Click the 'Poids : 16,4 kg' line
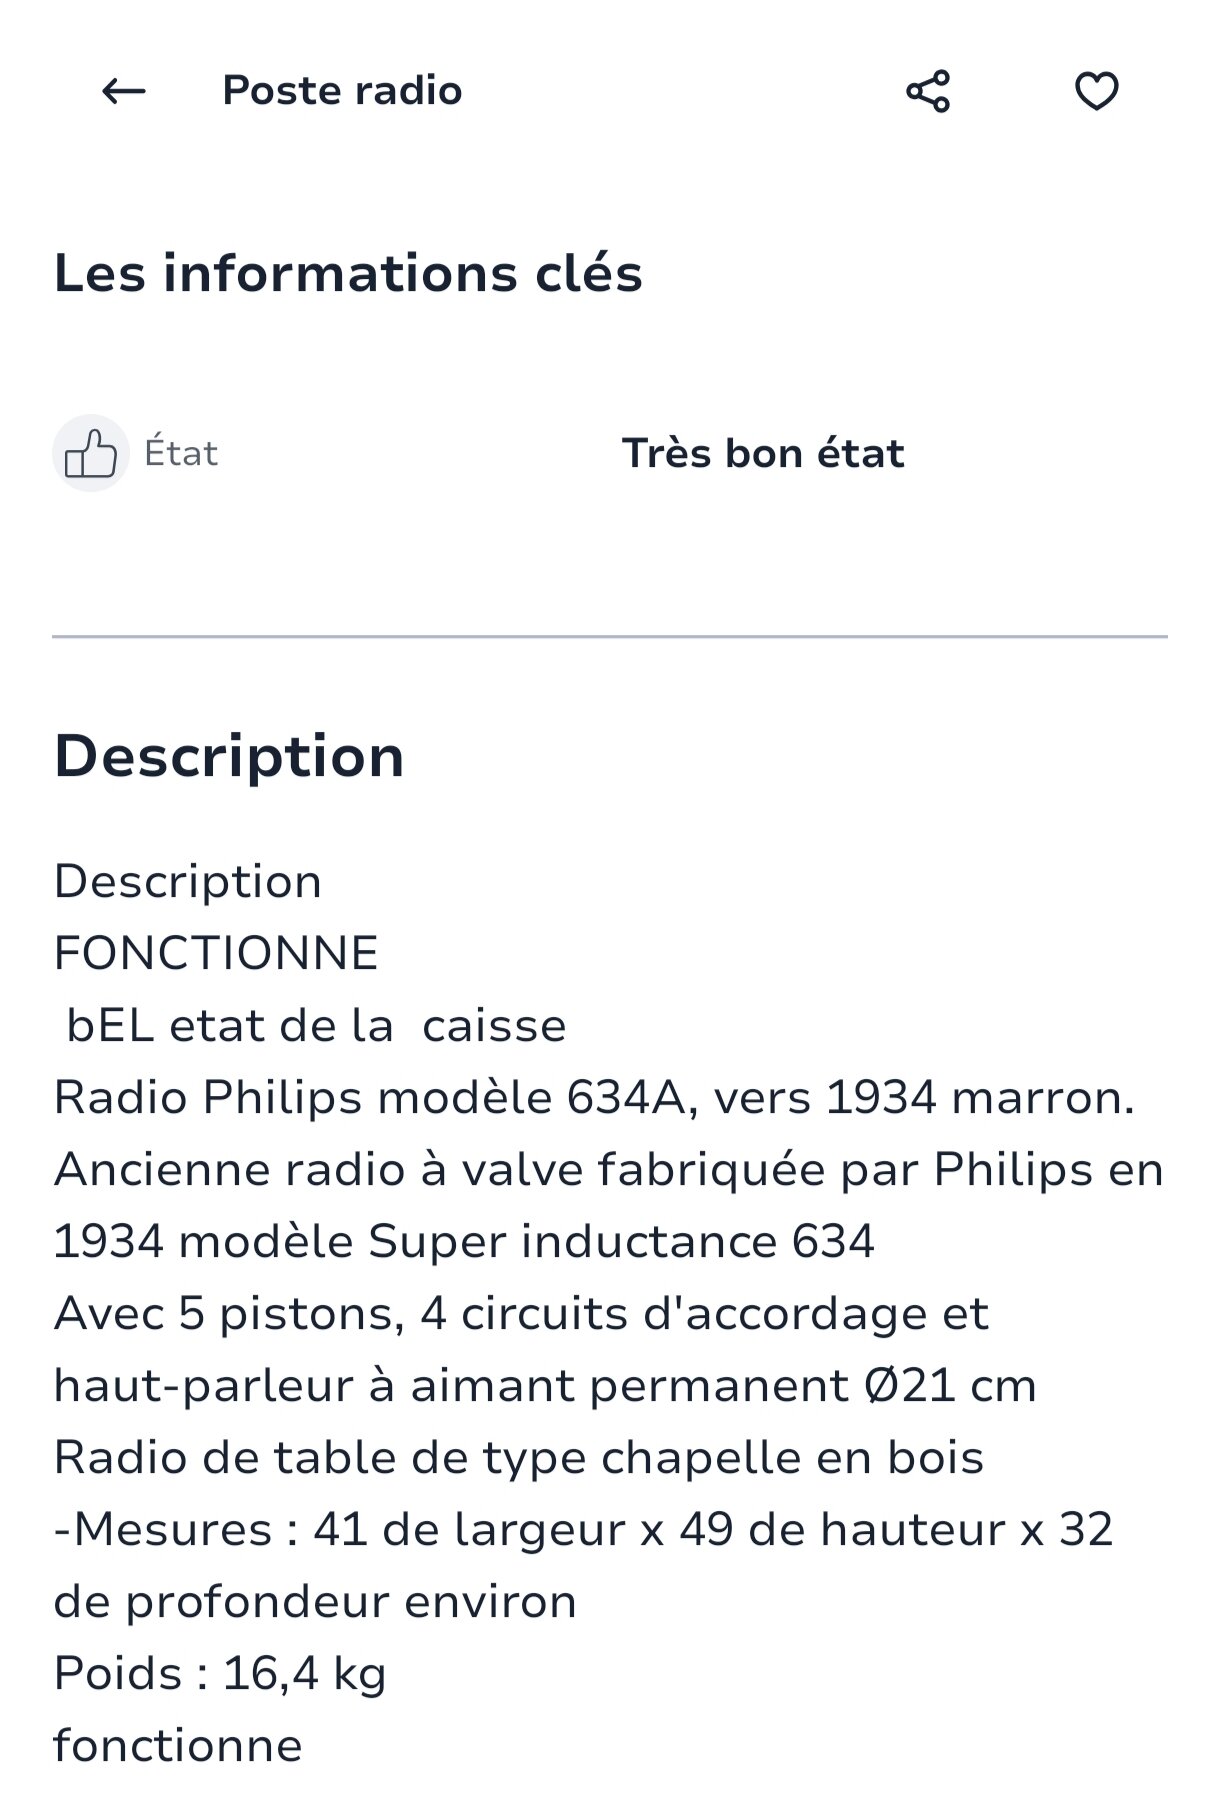Viewport: 1220px width, 1812px height. tap(220, 1674)
